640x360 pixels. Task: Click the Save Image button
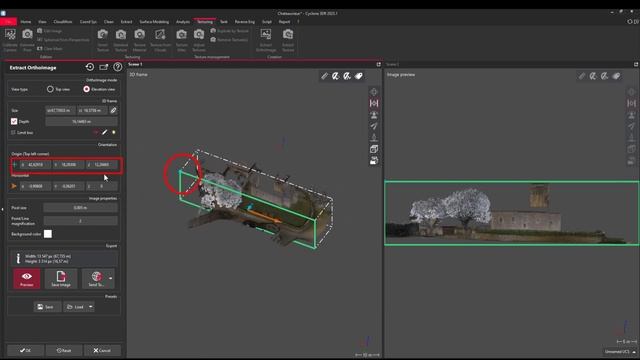click(61, 278)
